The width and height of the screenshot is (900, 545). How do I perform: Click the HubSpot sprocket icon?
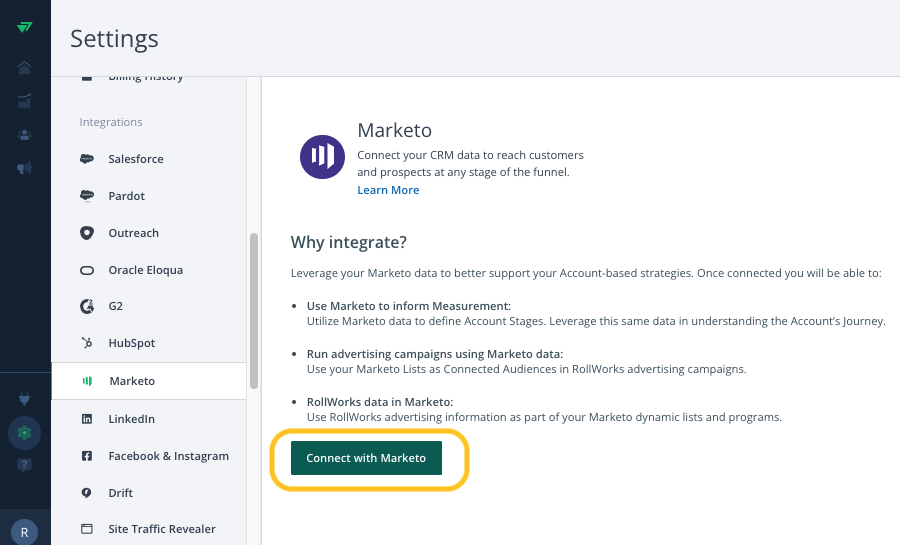[87, 343]
